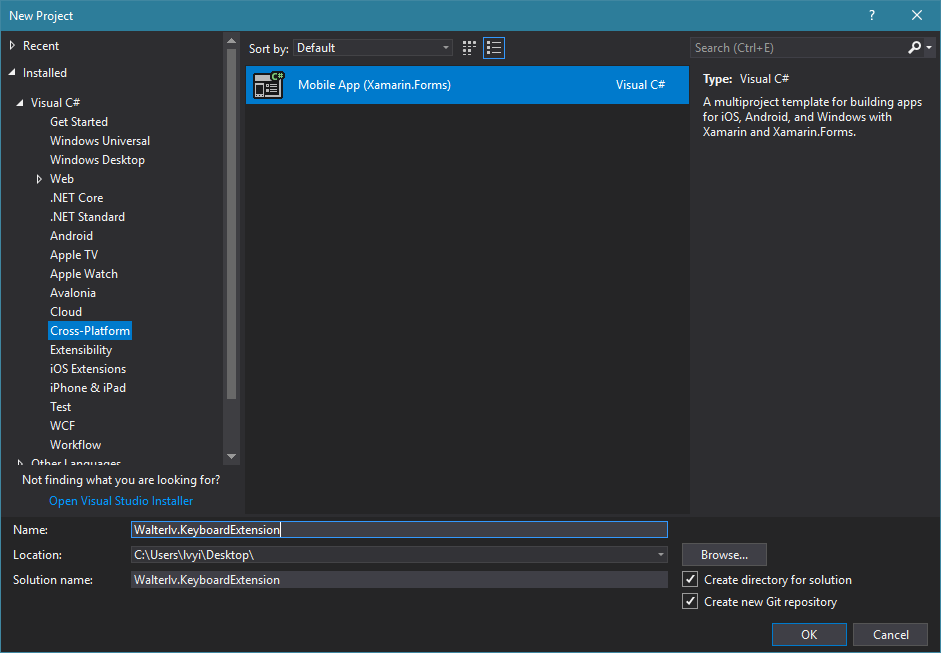
Task: Expand the Other Languages node
Action: [x=20, y=463]
